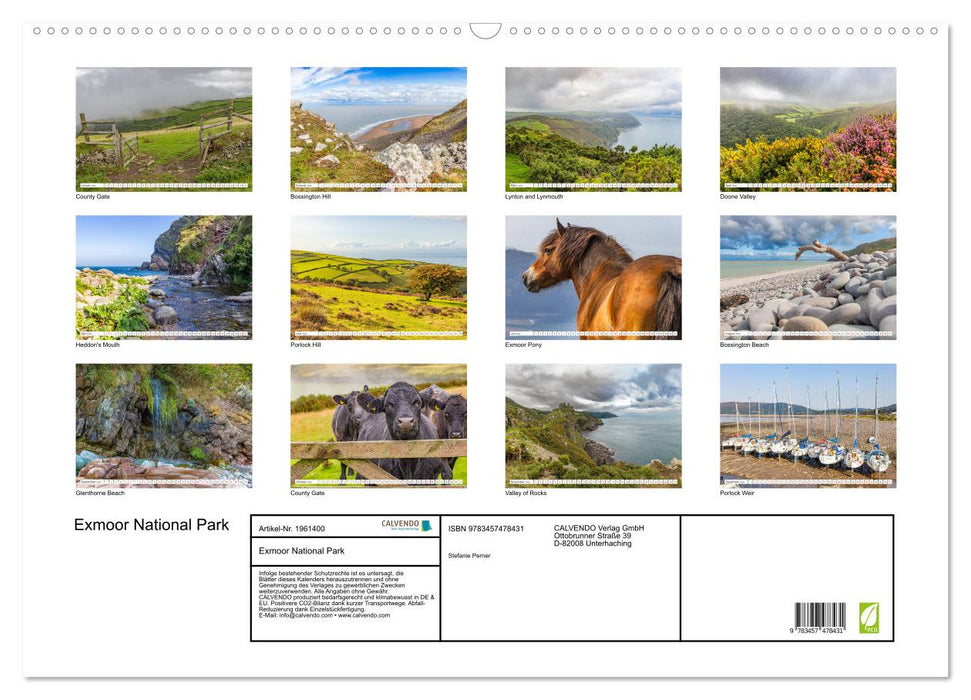This screenshot has height=700, width=971.
Task: Select the Heddon's Mouth cove photo
Action: tap(163, 276)
